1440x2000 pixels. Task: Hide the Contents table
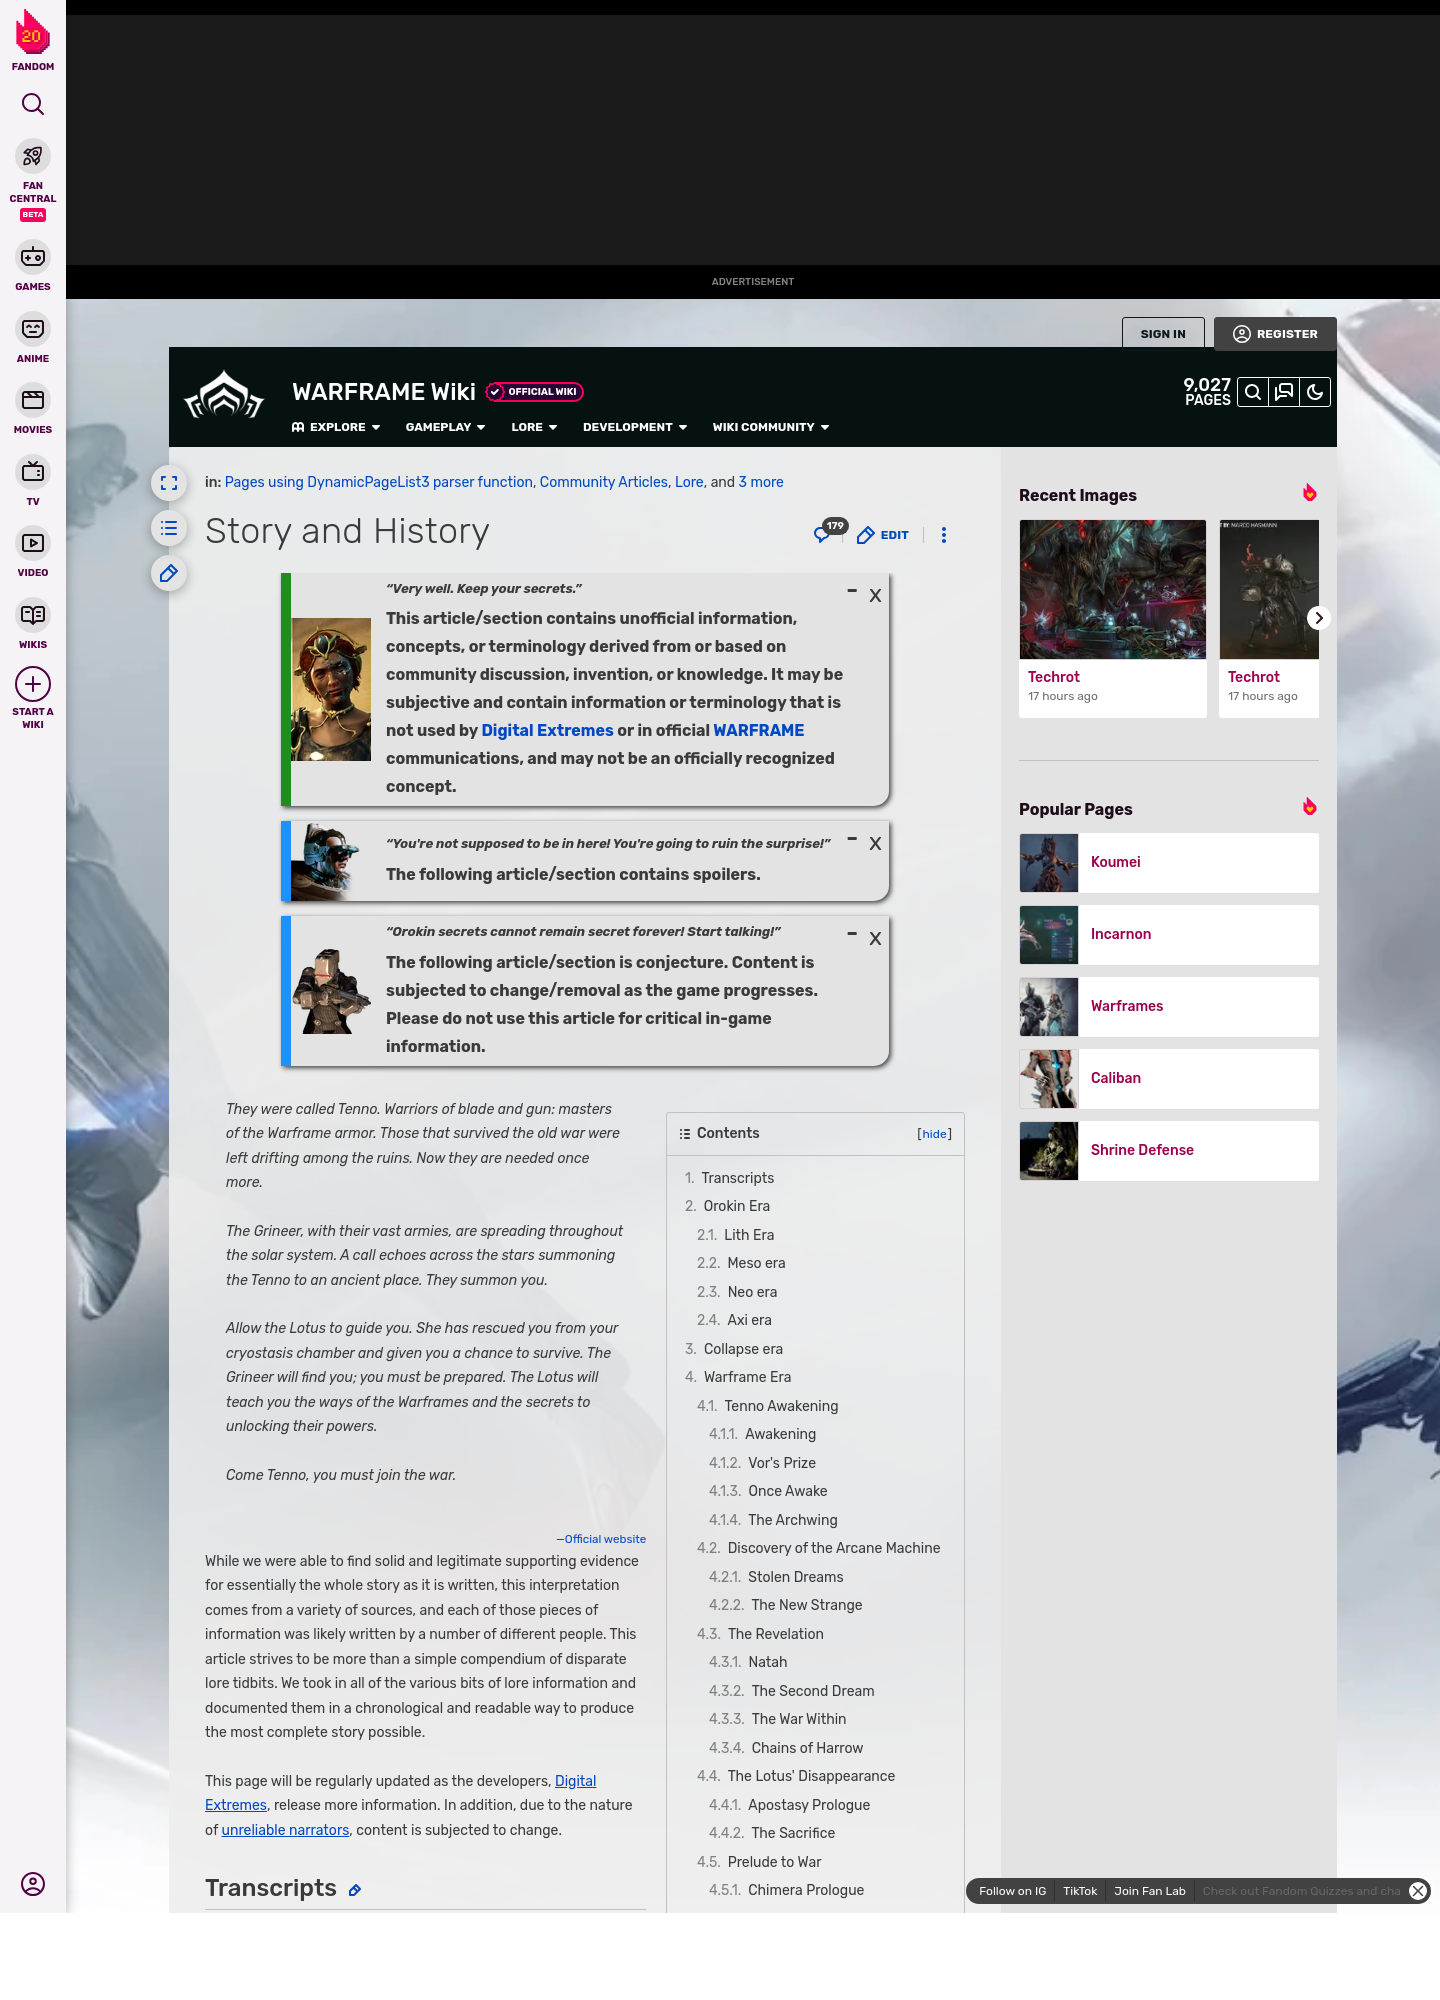(934, 1134)
